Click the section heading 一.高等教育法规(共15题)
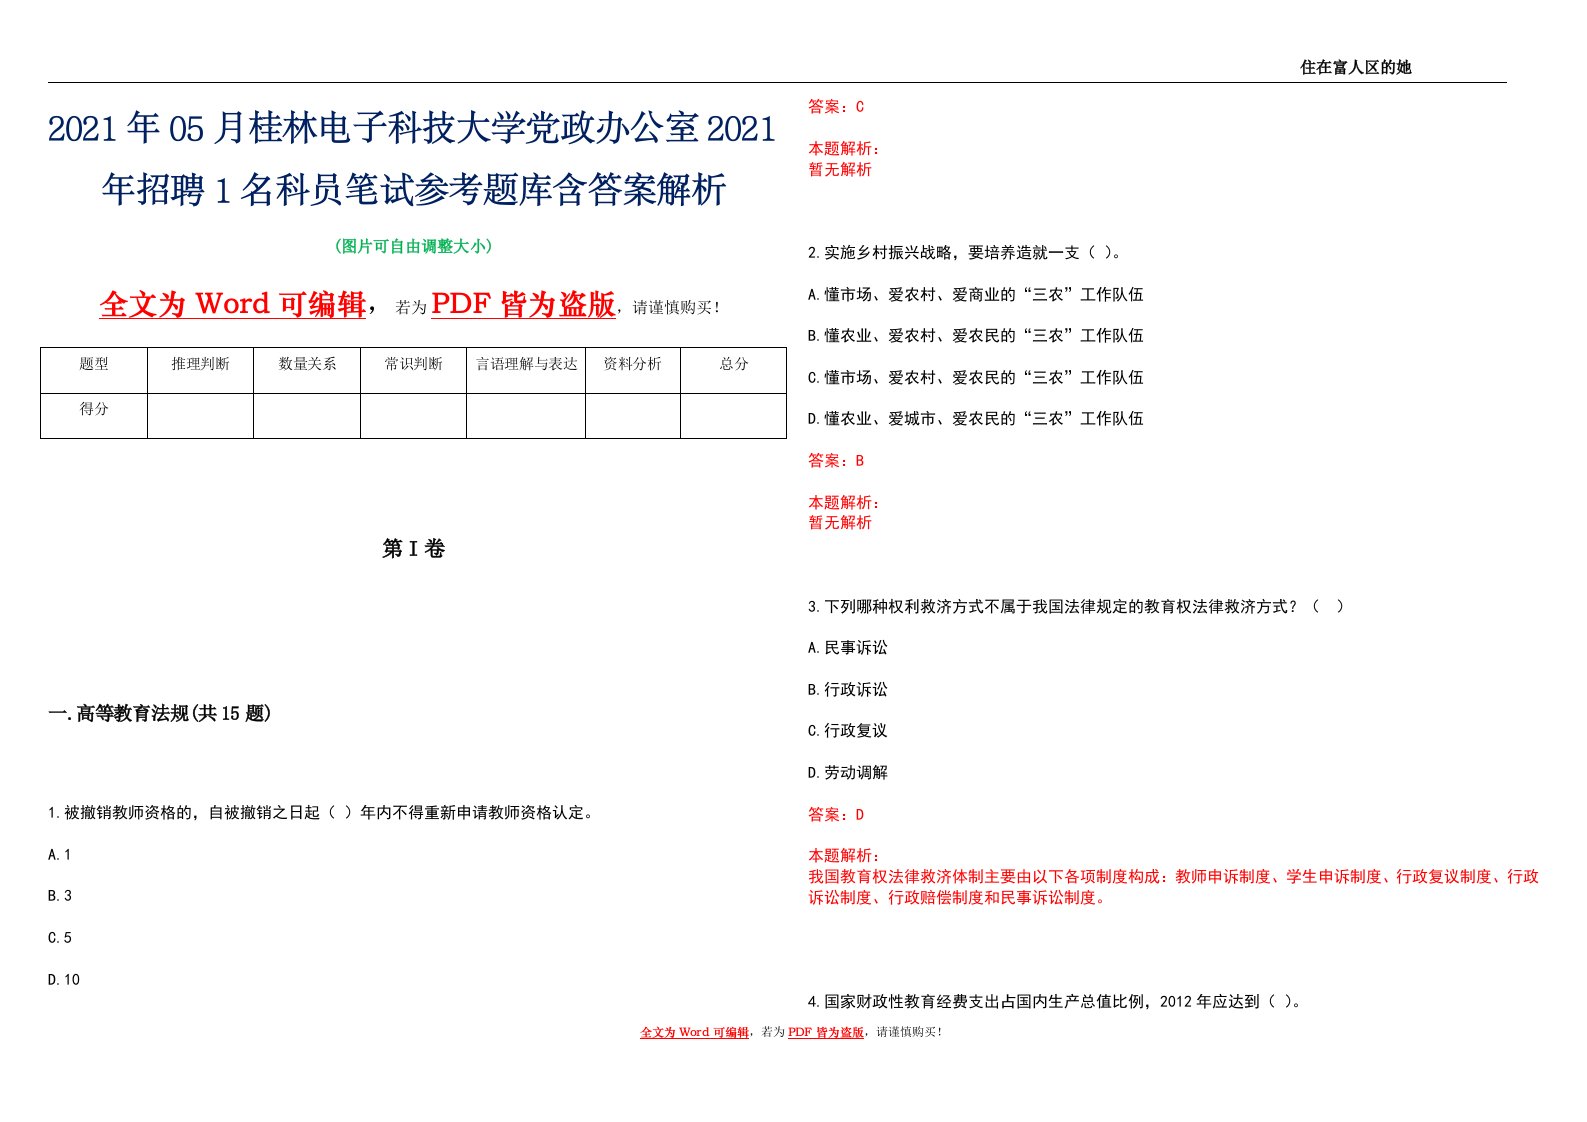Image resolution: width=1587 pixels, height=1122 pixels. point(160,713)
